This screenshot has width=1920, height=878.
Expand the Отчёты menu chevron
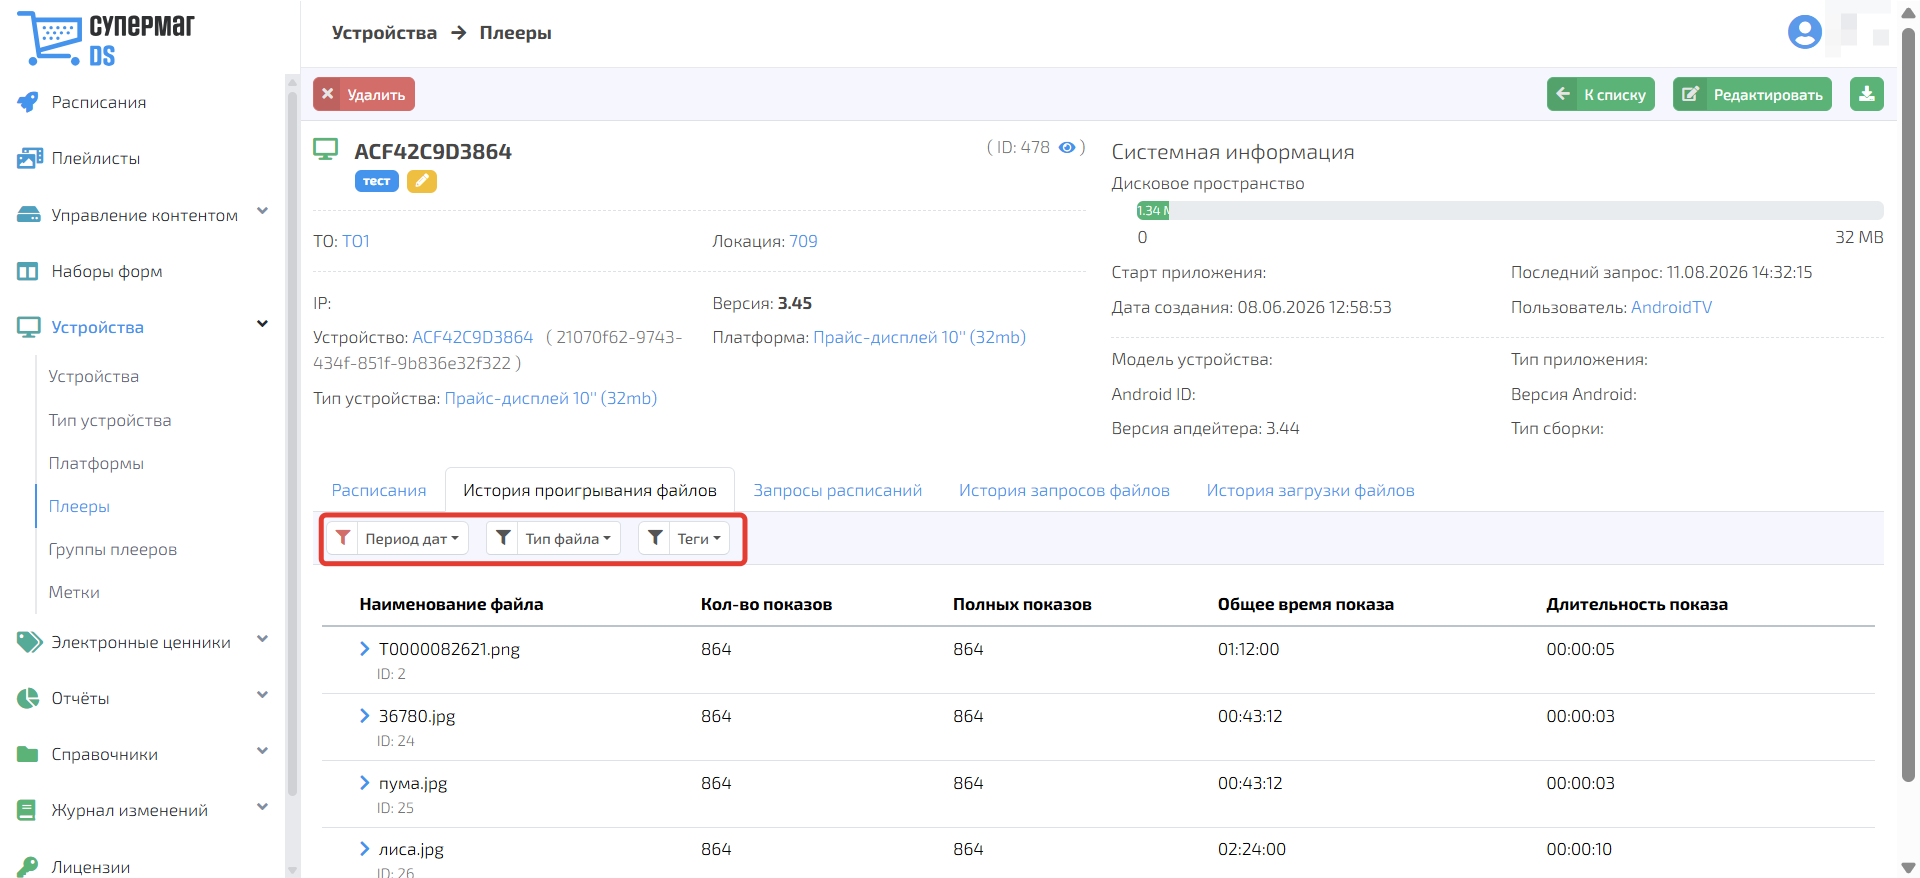(x=263, y=695)
